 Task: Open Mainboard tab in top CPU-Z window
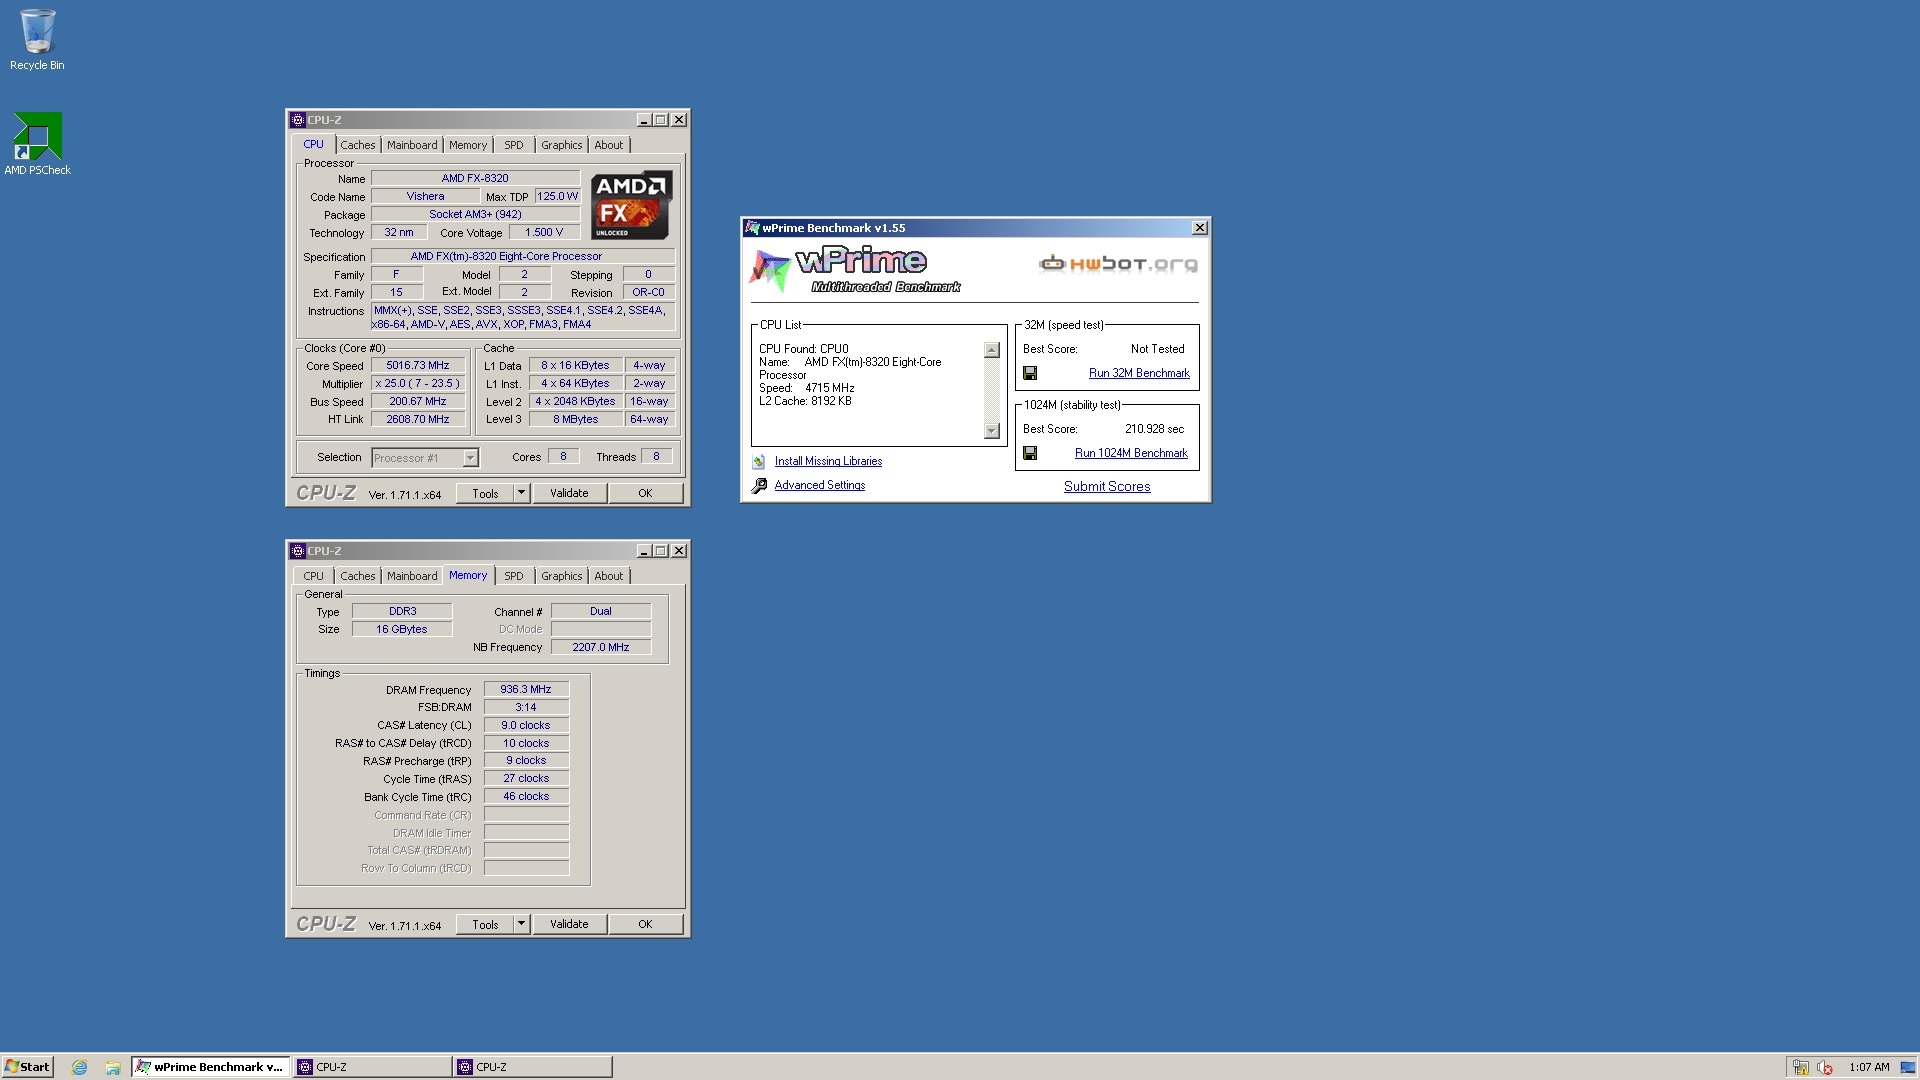412,145
